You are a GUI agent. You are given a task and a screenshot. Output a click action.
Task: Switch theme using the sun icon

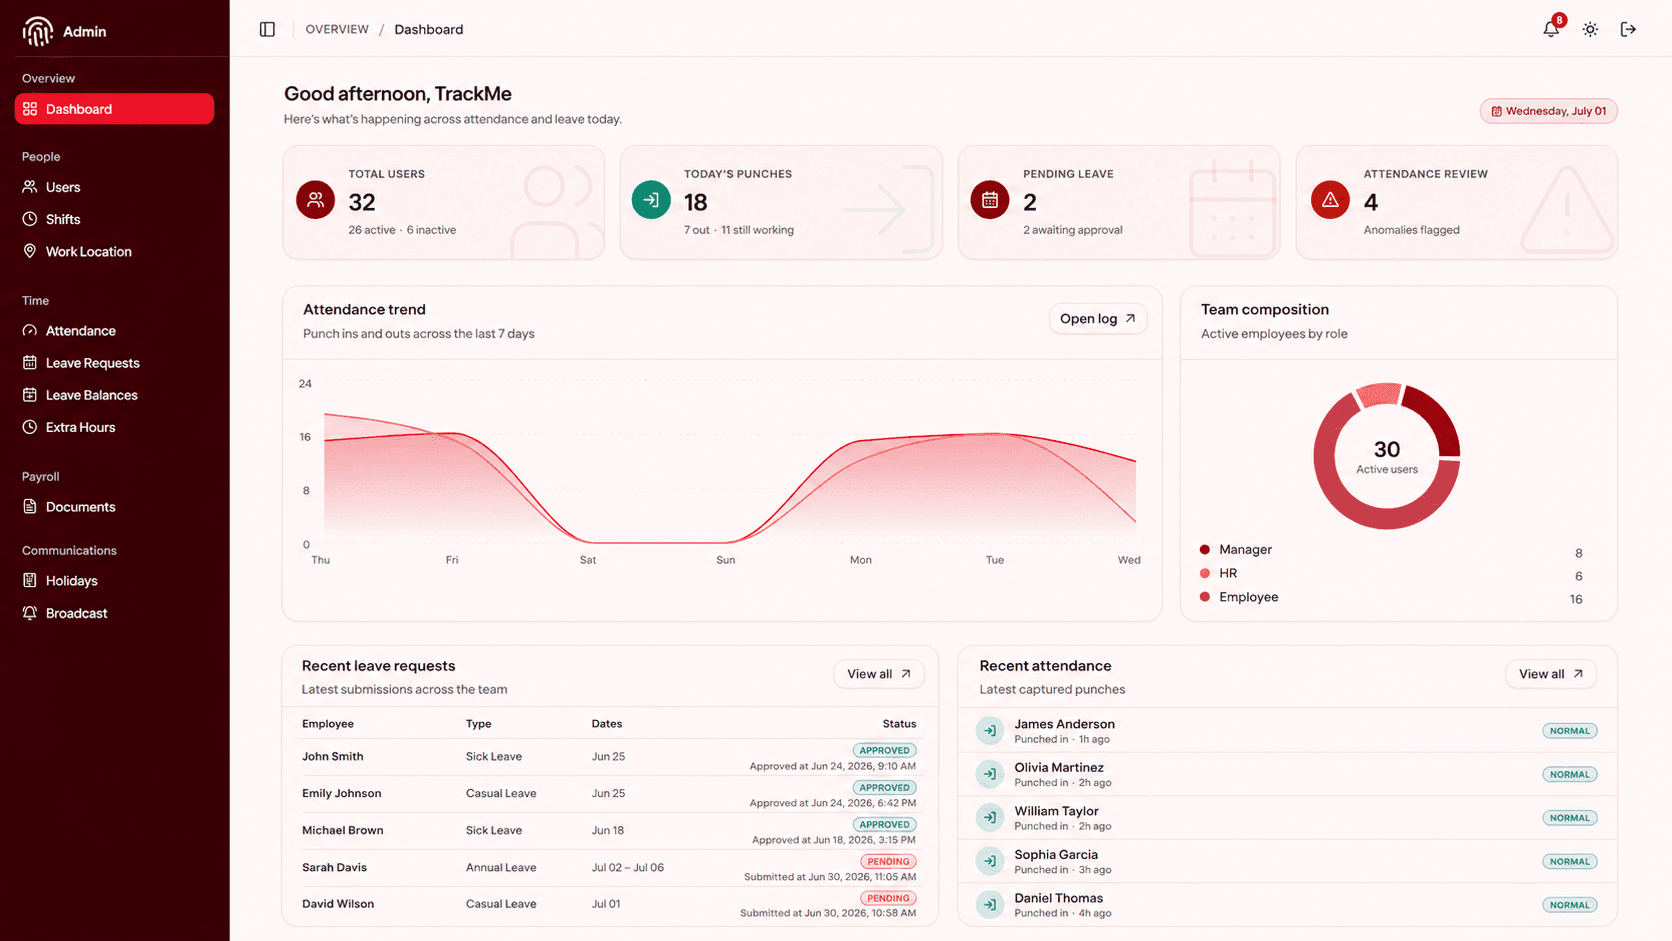click(1590, 29)
